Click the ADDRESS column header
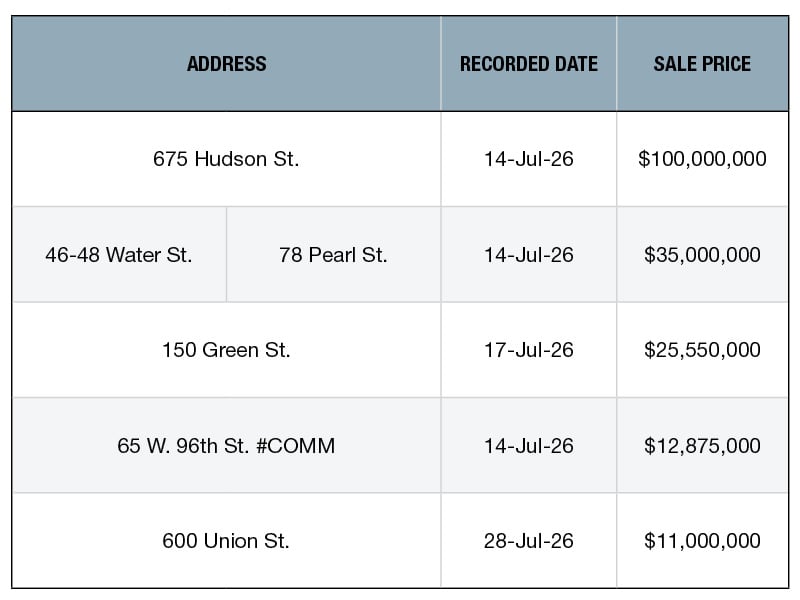 [x=227, y=64]
